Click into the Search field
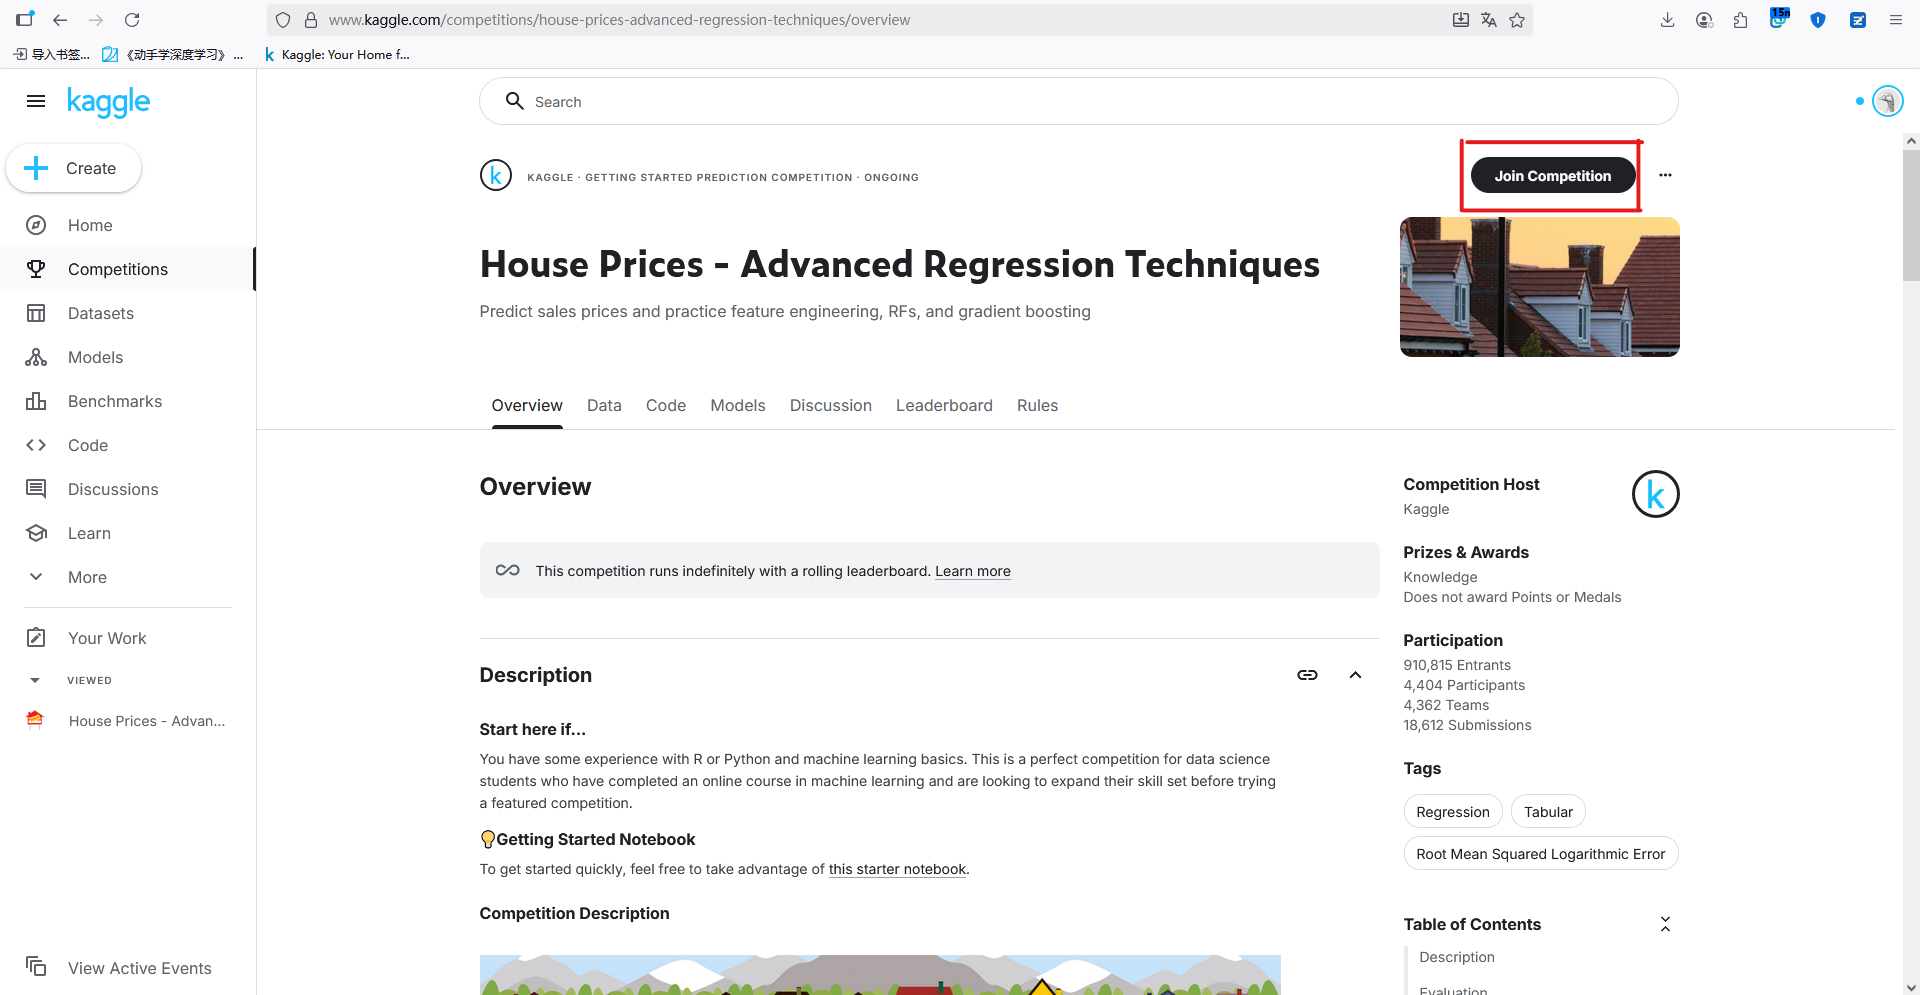The width and height of the screenshot is (1920, 995). click(x=1078, y=101)
